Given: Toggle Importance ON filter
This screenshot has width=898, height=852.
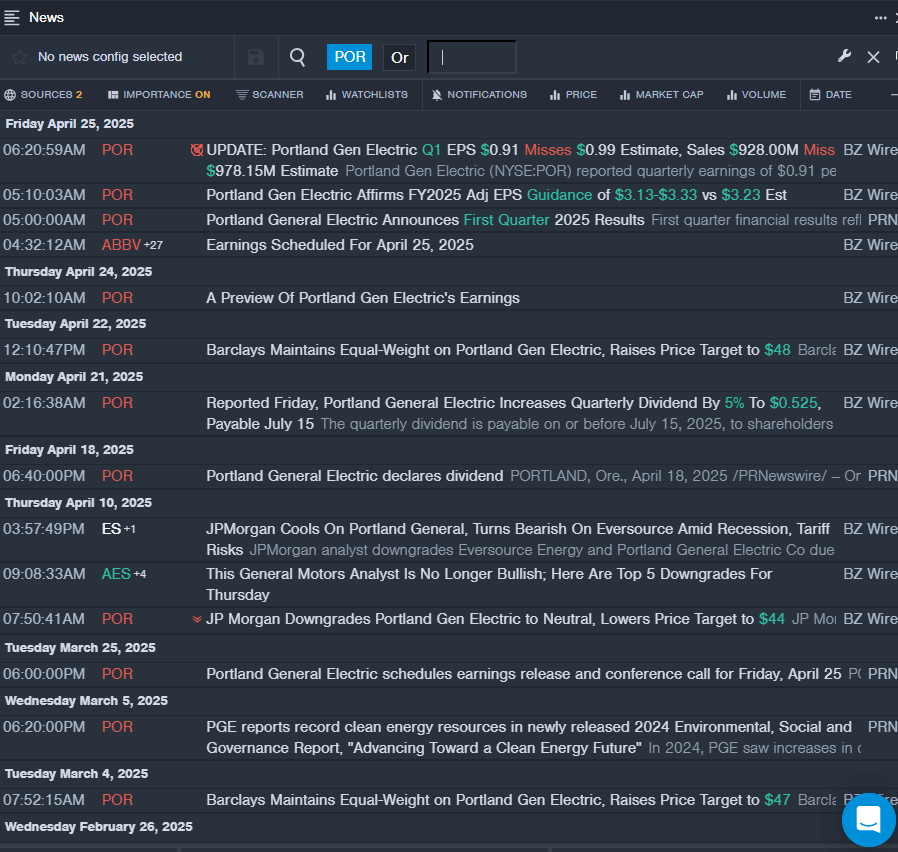Looking at the screenshot, I should [159, 94].
